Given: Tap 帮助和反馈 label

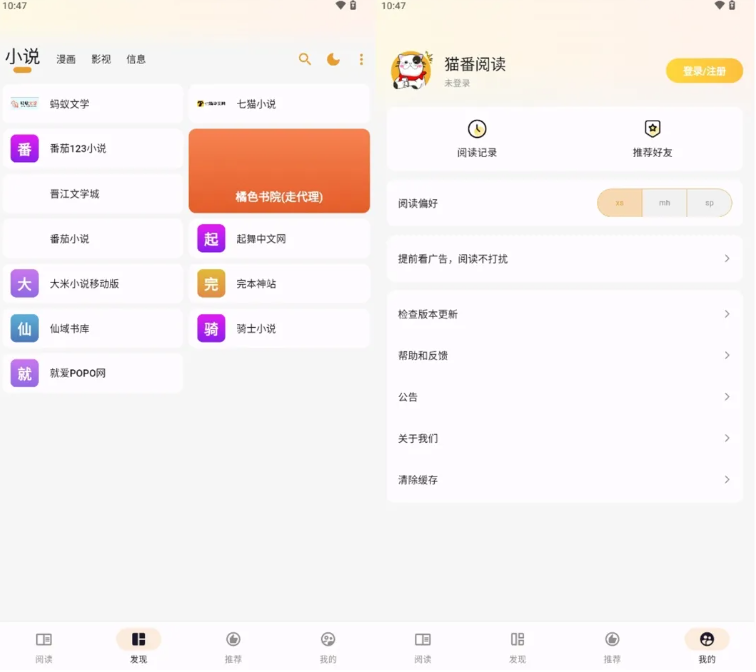Looking at the screenshot, I should coord(423,355).
